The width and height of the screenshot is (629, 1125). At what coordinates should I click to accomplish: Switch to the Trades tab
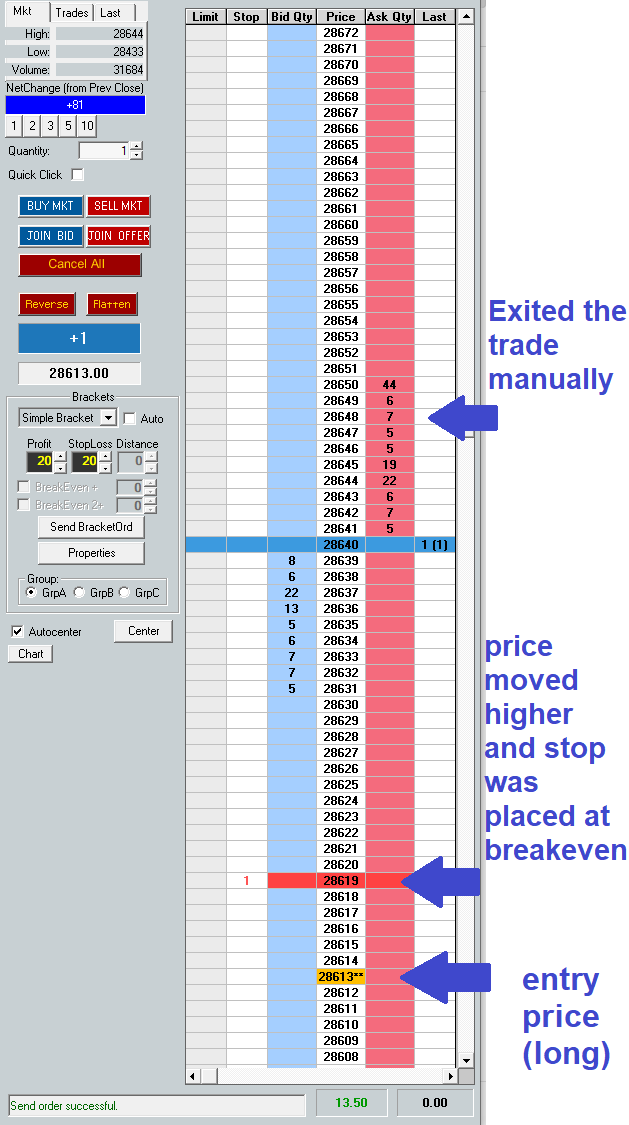coord(72,13)
